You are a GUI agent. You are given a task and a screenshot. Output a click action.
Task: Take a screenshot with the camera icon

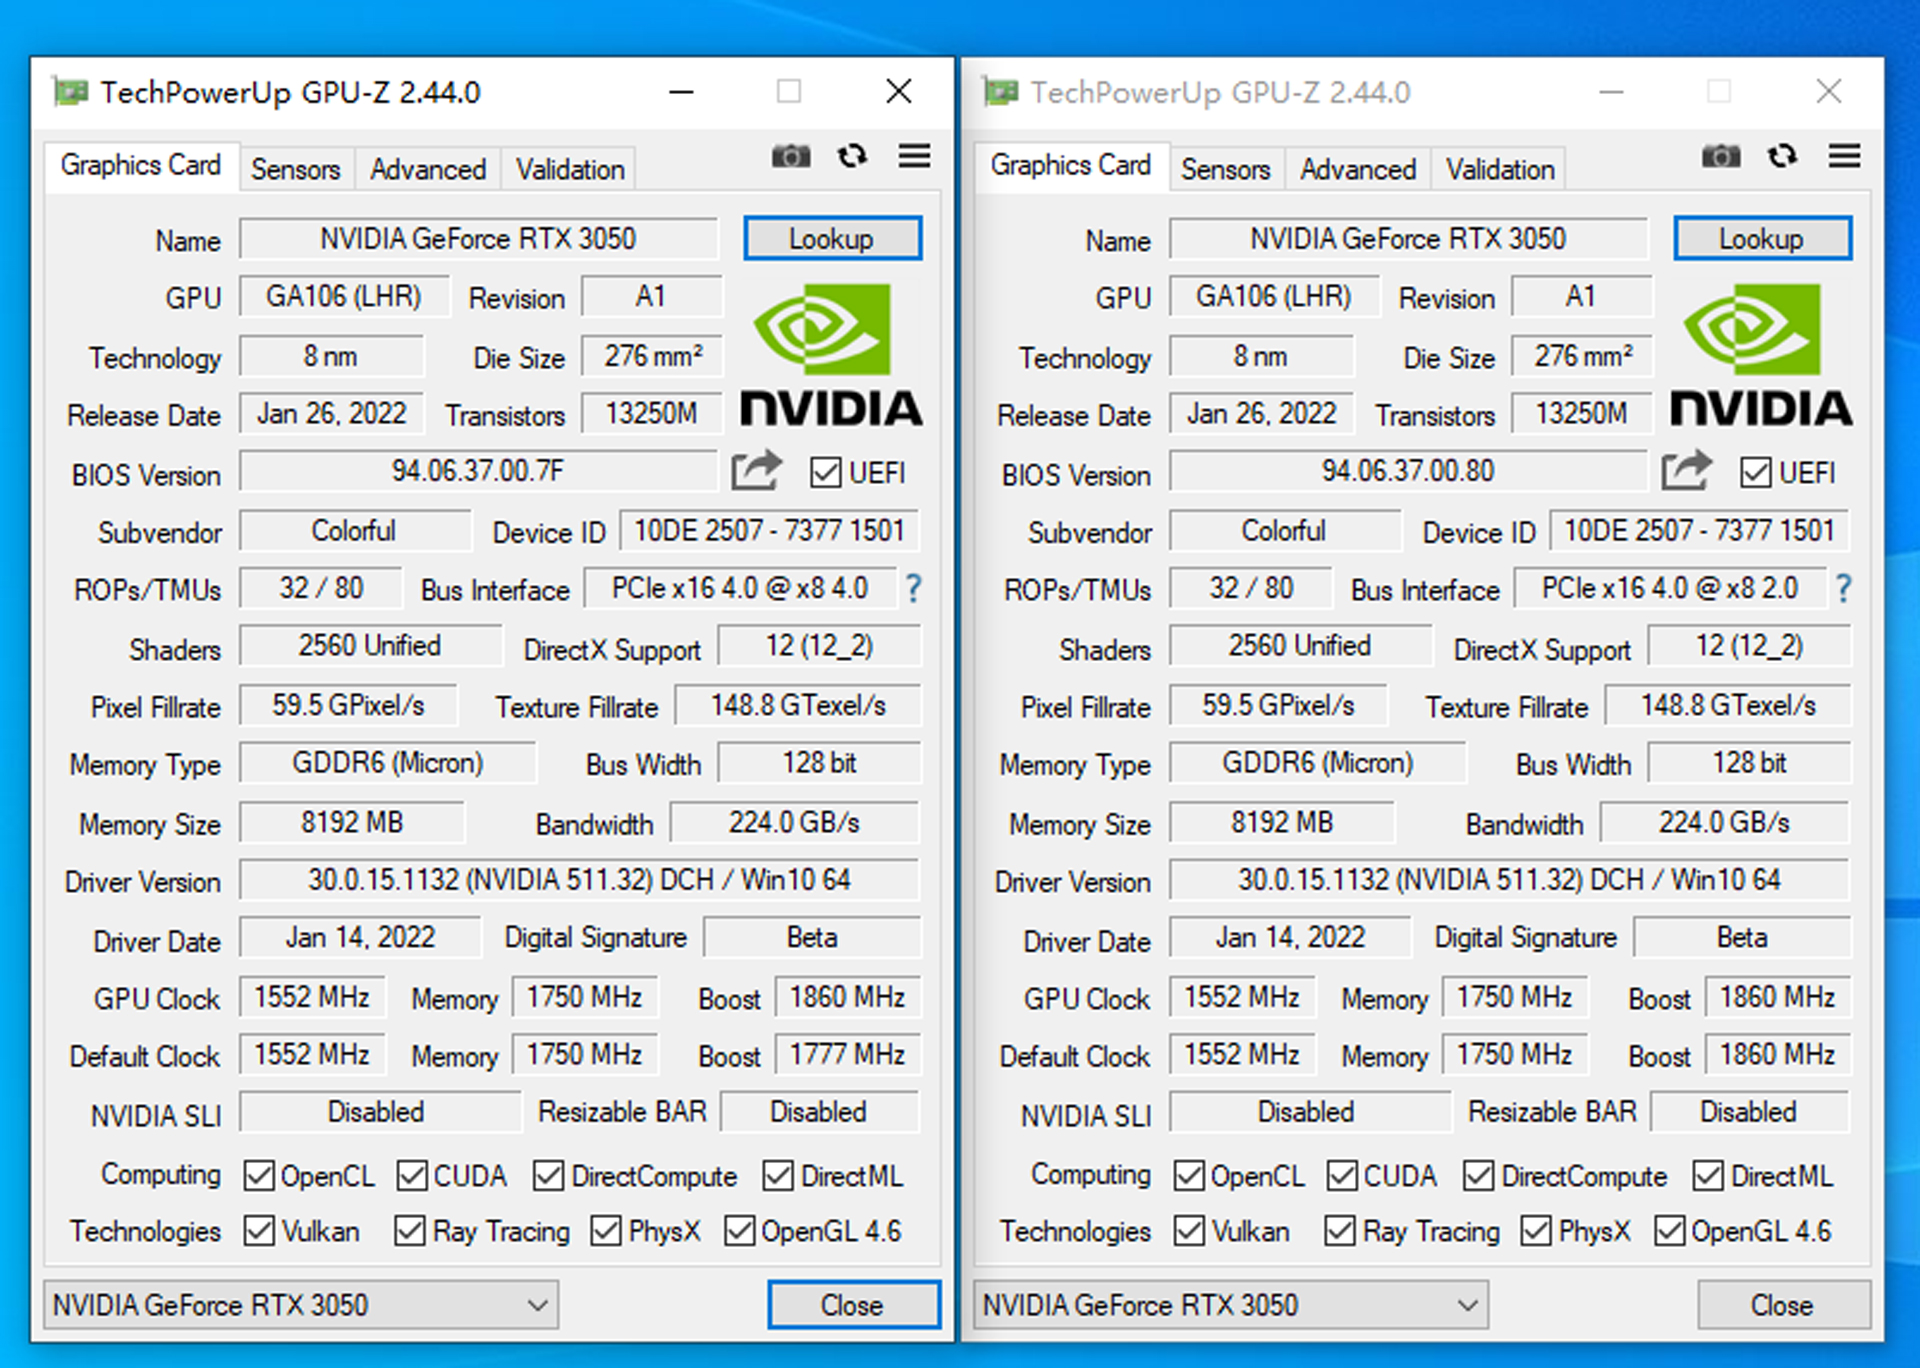click(791, 156)
